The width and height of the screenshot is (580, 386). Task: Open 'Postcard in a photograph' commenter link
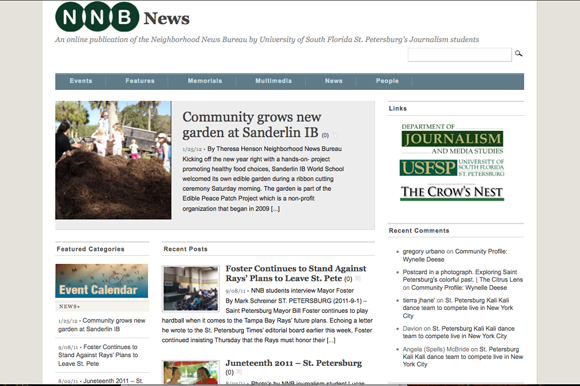462,276
